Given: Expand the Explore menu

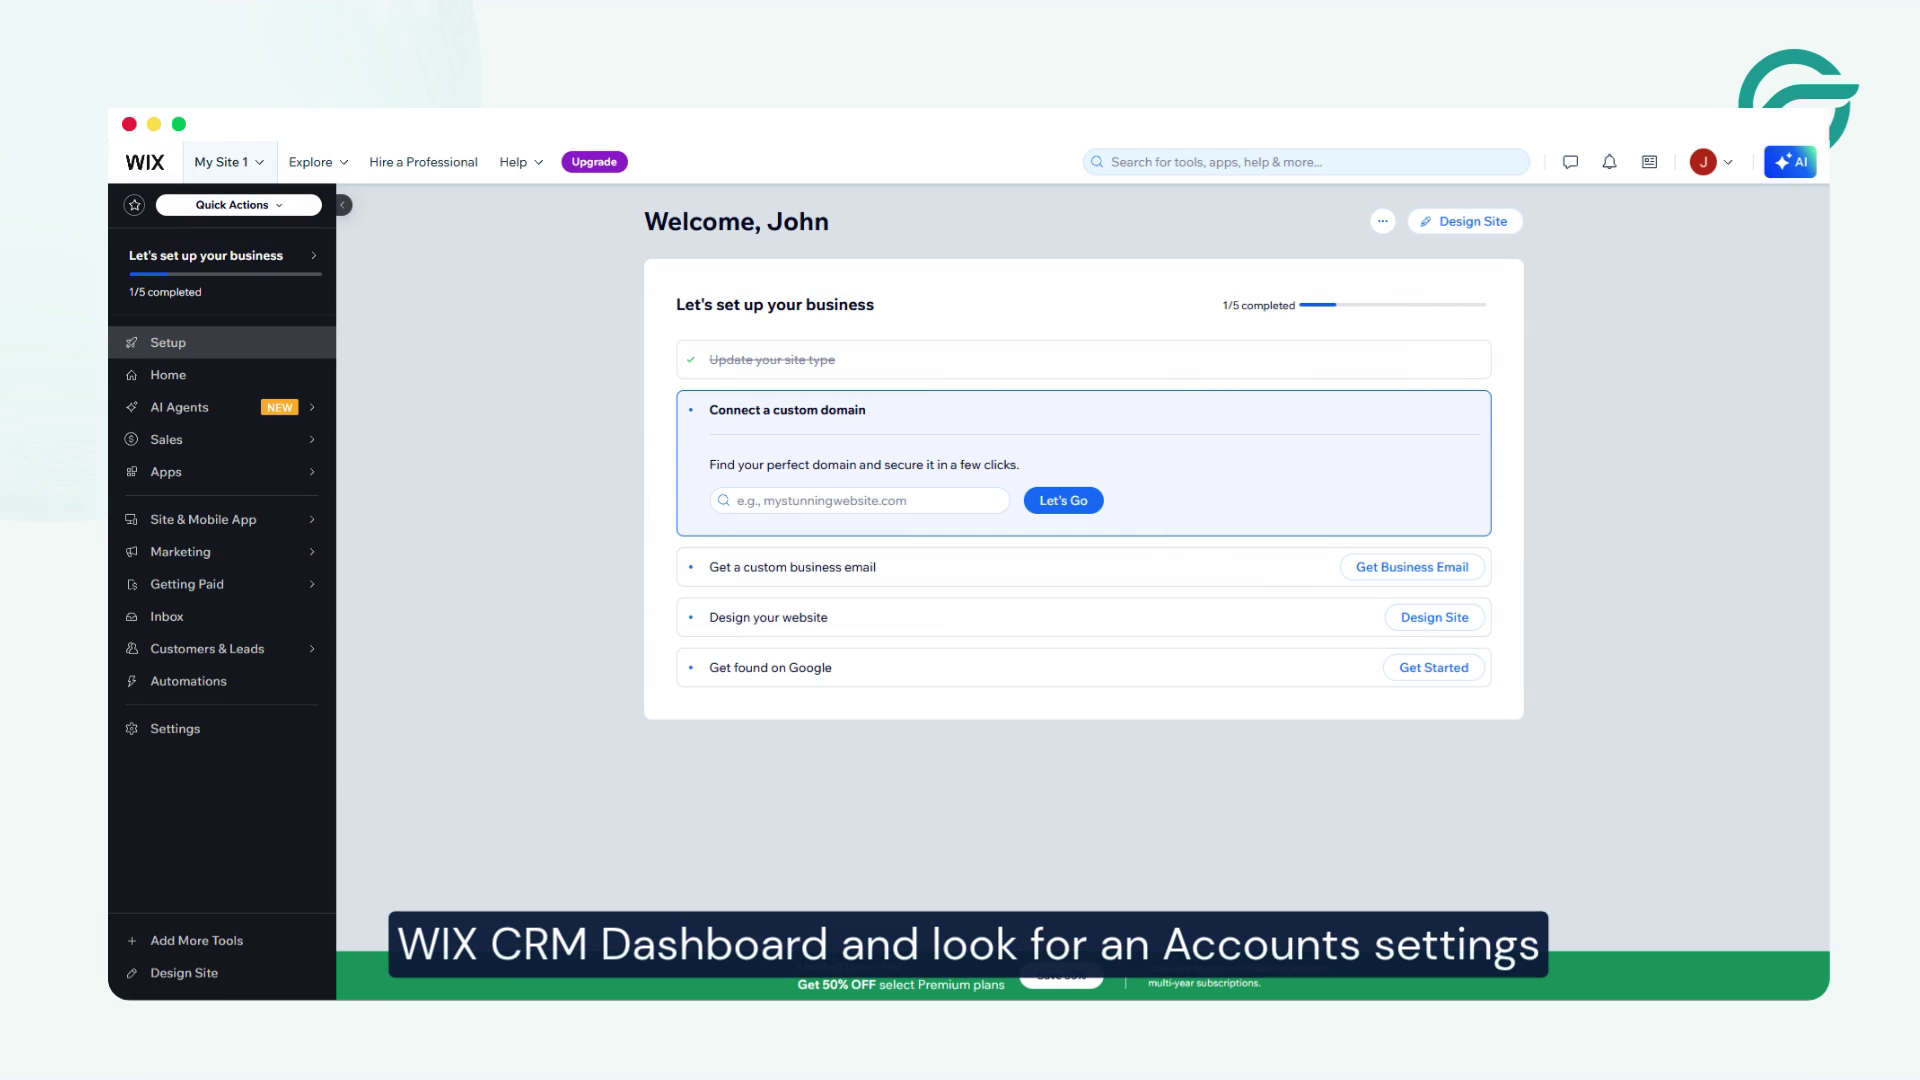Looking at the screenshot, I should tap(318, 162).
